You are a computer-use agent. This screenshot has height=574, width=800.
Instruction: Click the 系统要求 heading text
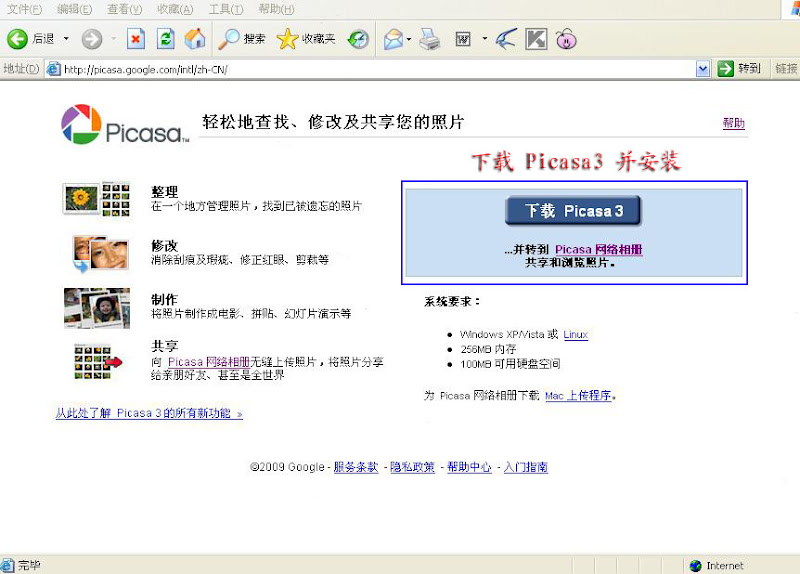coord(452,302)
